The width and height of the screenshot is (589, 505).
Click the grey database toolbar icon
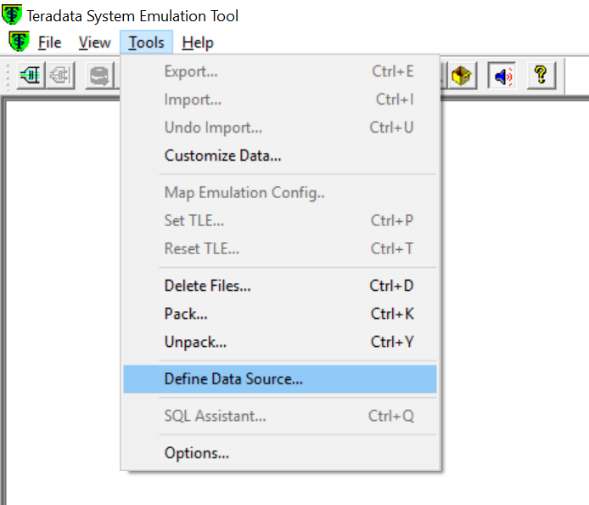[x=99, y=76]
